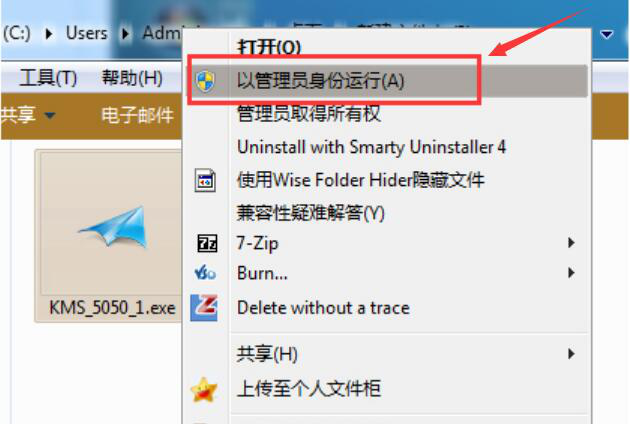Select Uninstall with Smarty Uninstaller 4
This screenshot has height=424, width=630.
[371, 147]
